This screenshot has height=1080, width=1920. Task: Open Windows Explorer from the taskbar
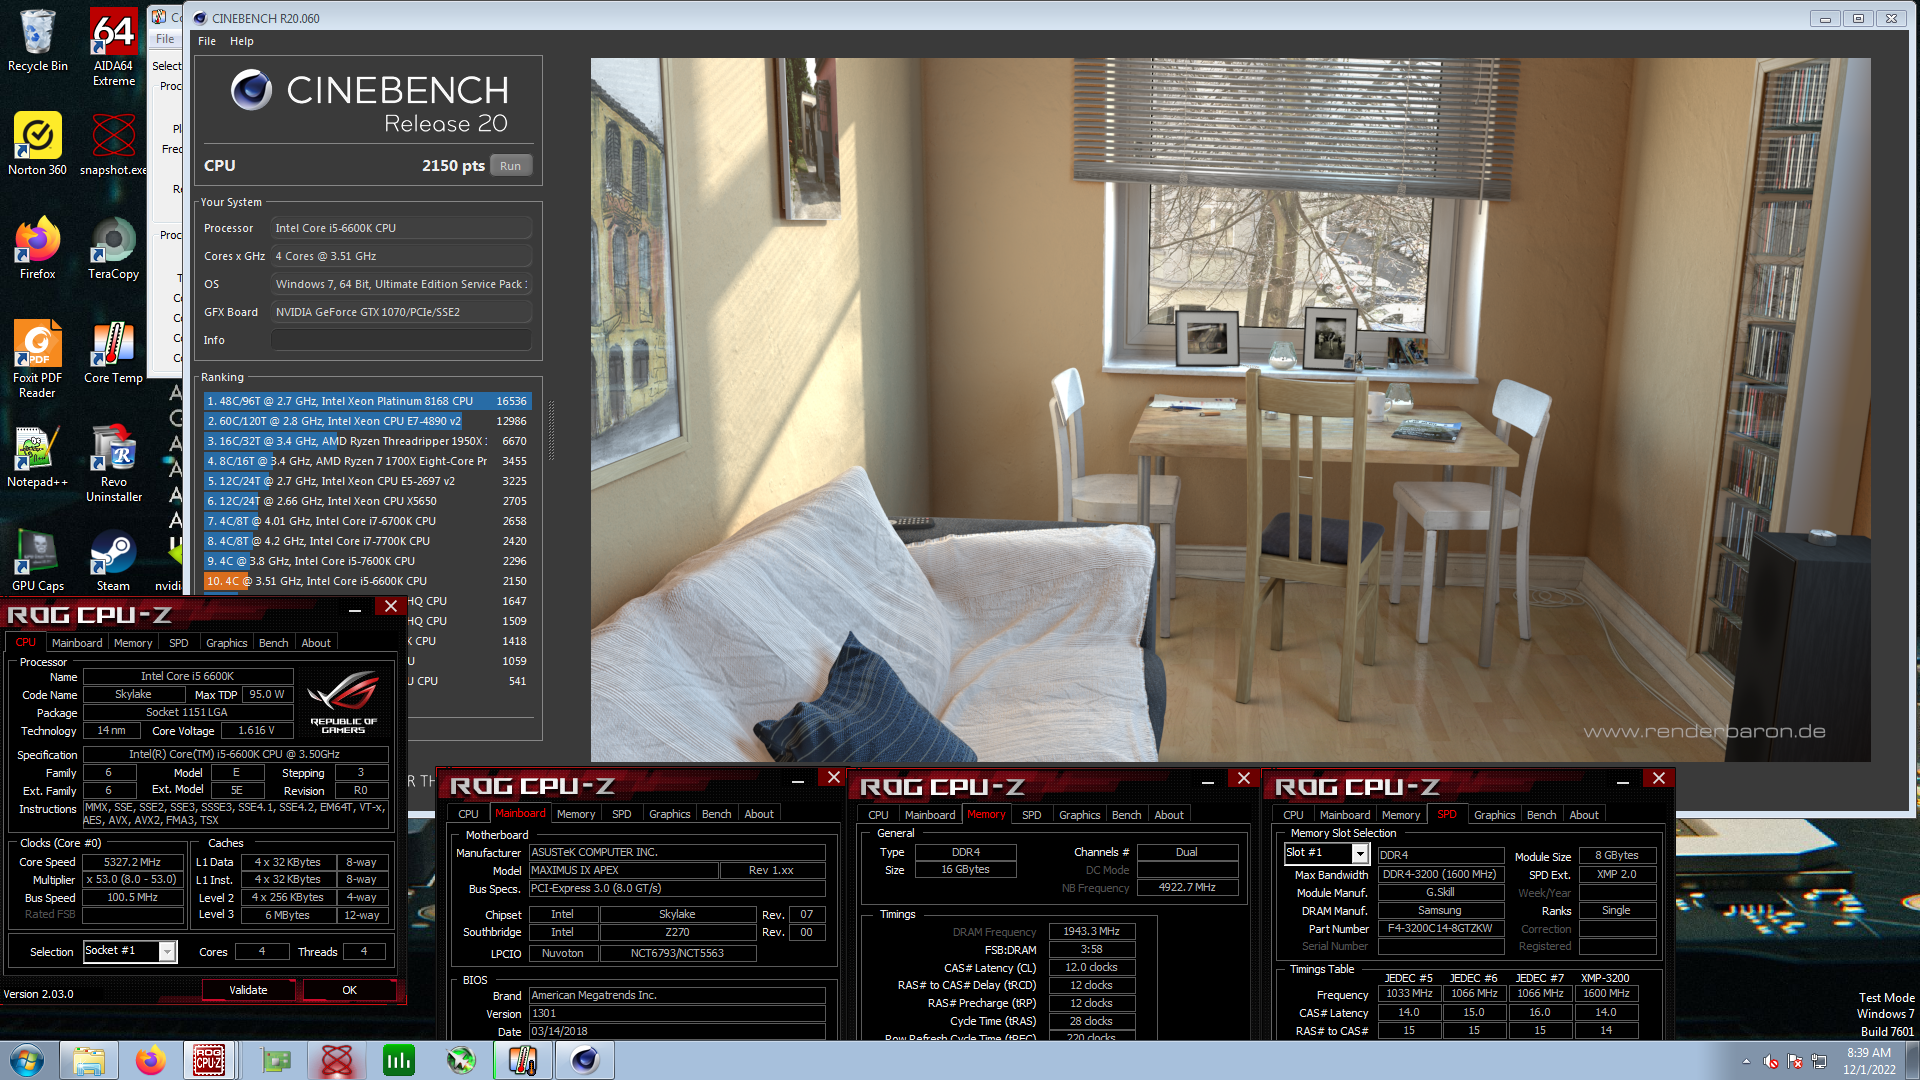click(x=89, y=1060)
